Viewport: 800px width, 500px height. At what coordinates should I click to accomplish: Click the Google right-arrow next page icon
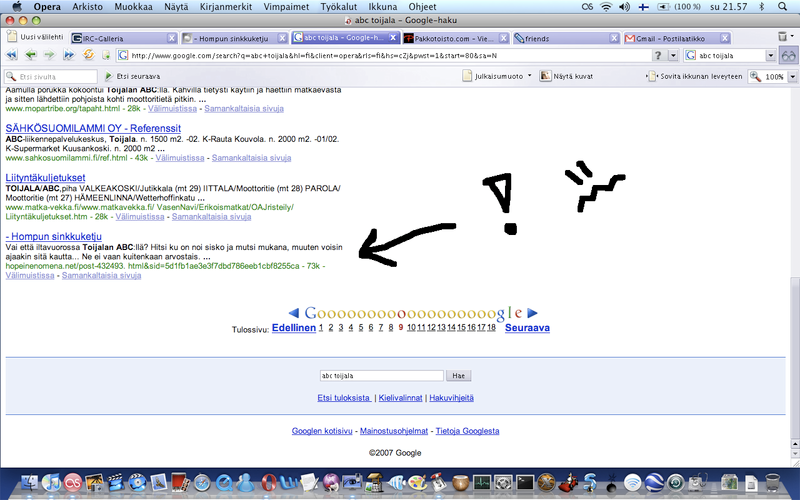point(532,313)
